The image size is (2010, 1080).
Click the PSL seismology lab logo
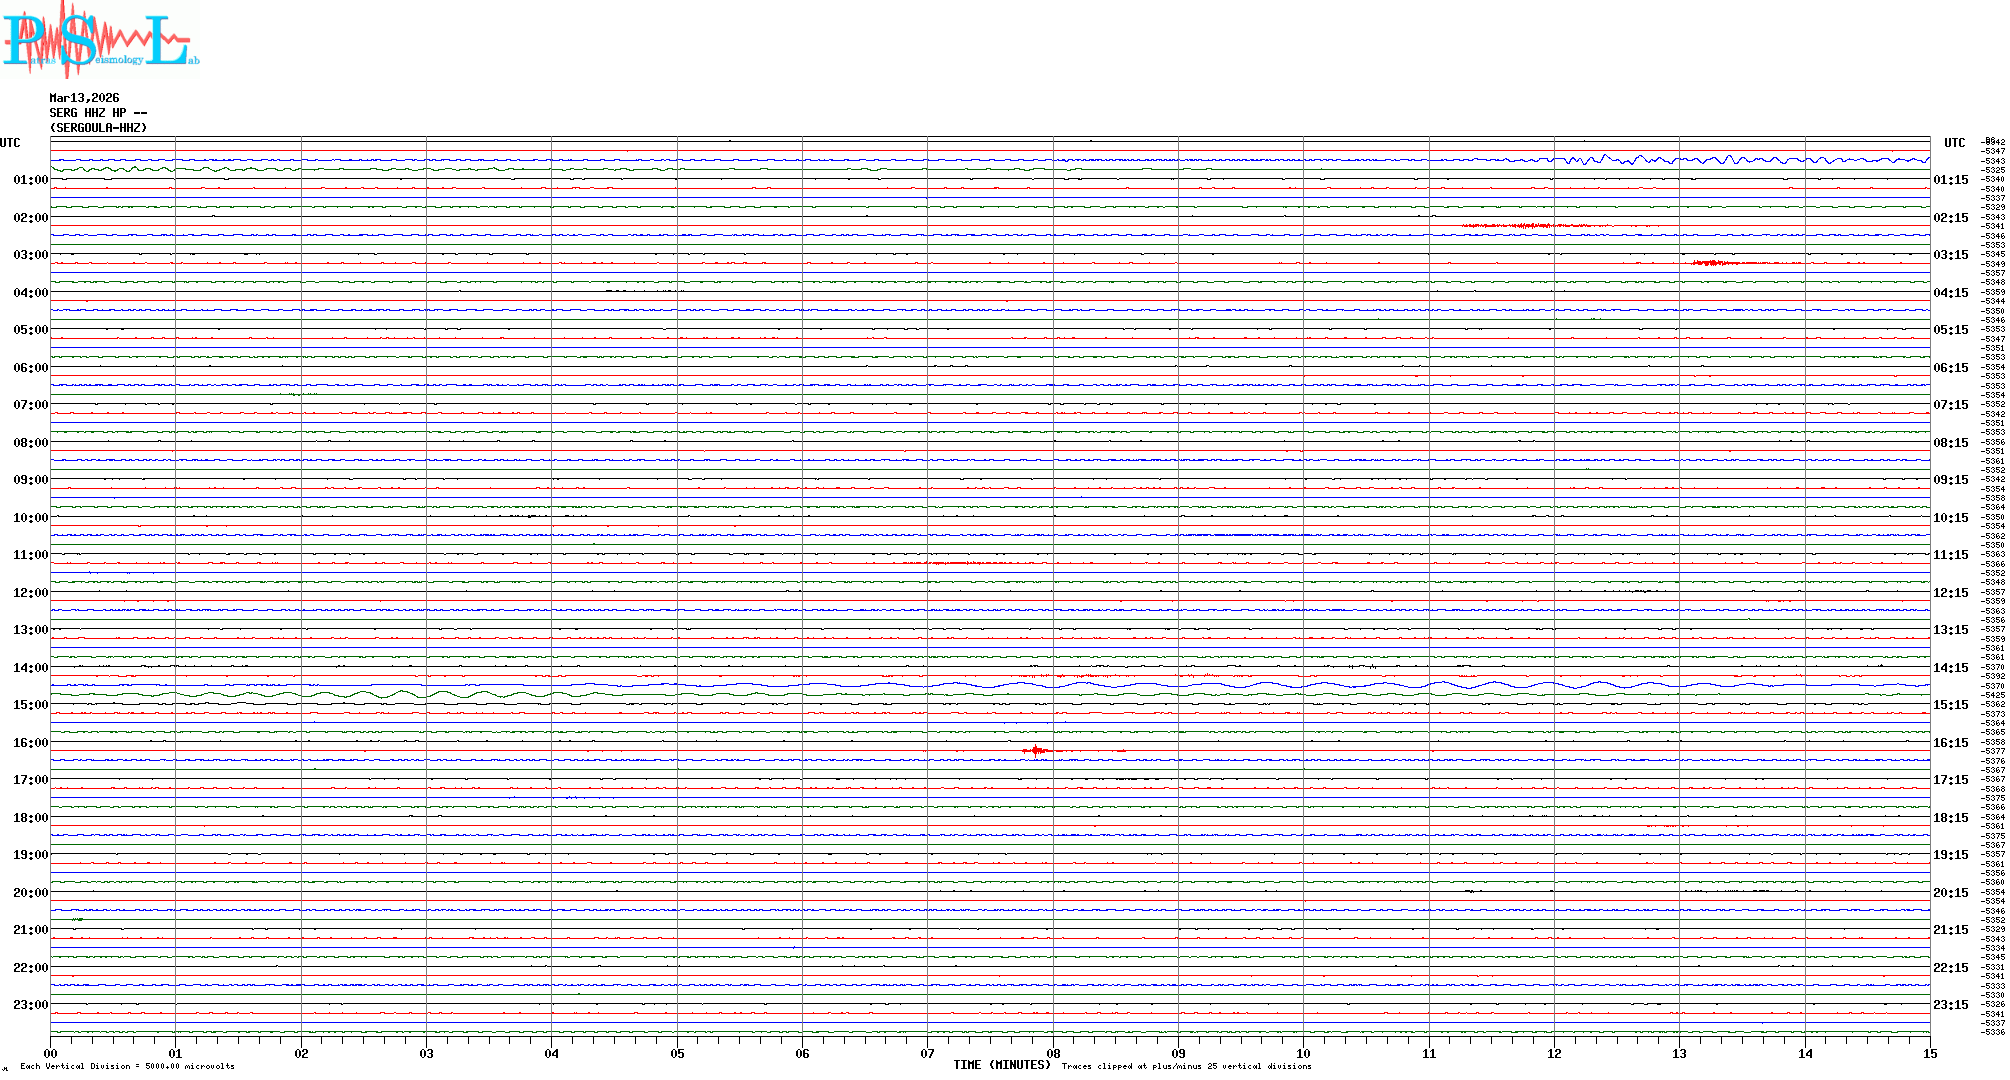click(98, 40)
